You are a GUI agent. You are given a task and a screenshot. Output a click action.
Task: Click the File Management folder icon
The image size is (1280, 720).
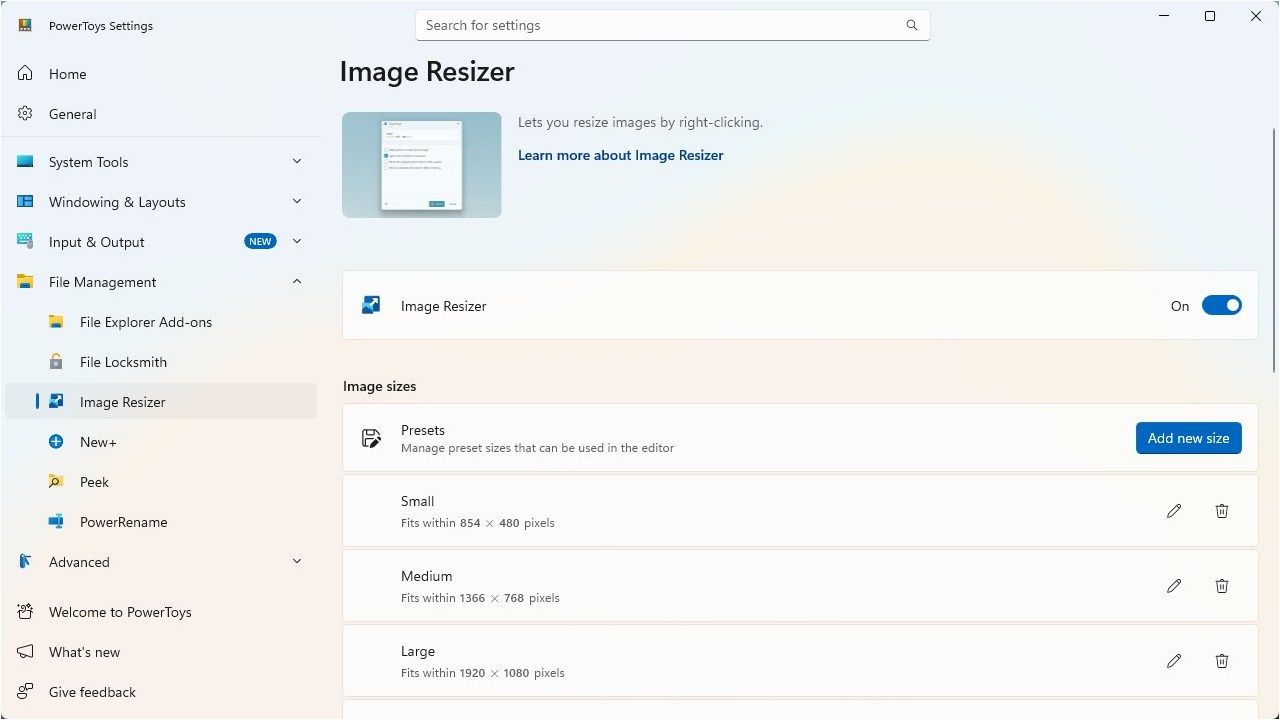25,282
